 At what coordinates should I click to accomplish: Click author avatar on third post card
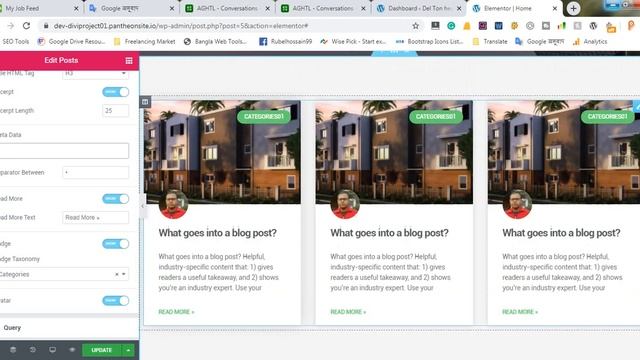[517, 204]
